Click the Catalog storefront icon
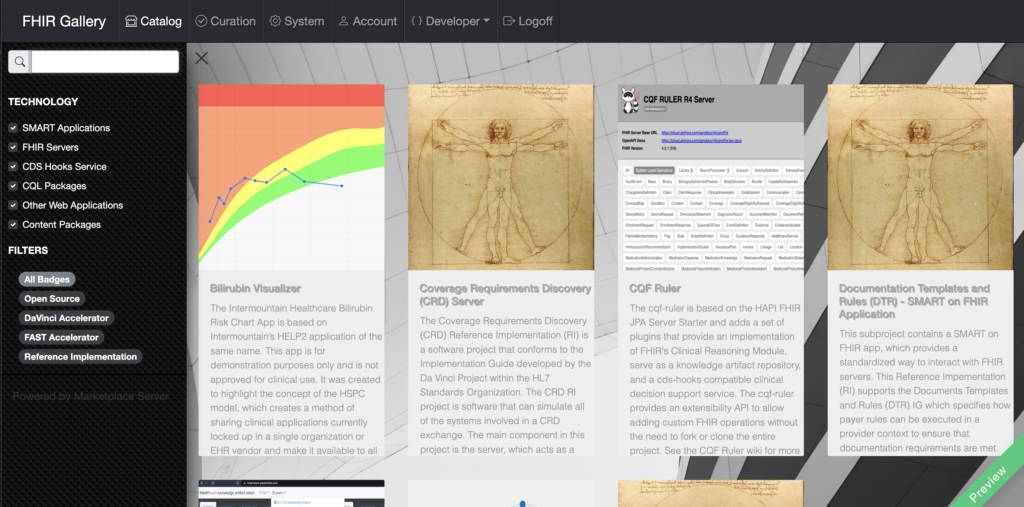This screenshot has height=507, width=1024. point(131,21)
